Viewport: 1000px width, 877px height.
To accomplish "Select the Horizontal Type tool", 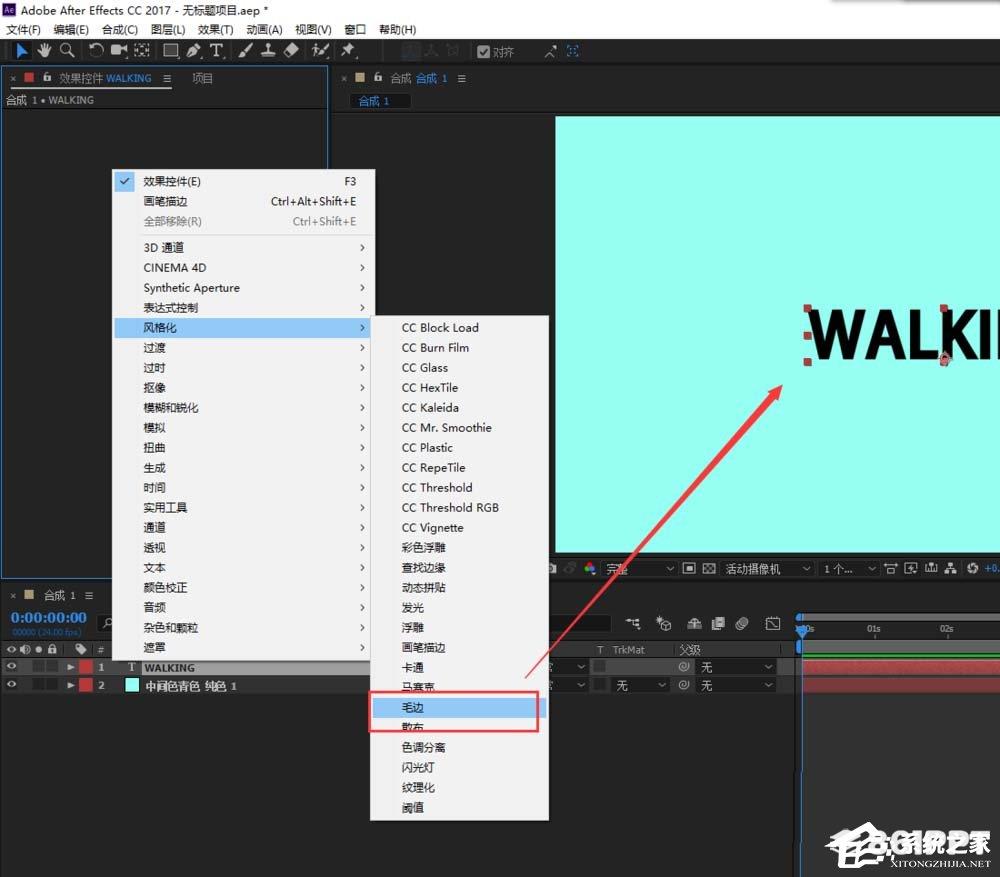I will pyautogui.click(x=217, y=50).
